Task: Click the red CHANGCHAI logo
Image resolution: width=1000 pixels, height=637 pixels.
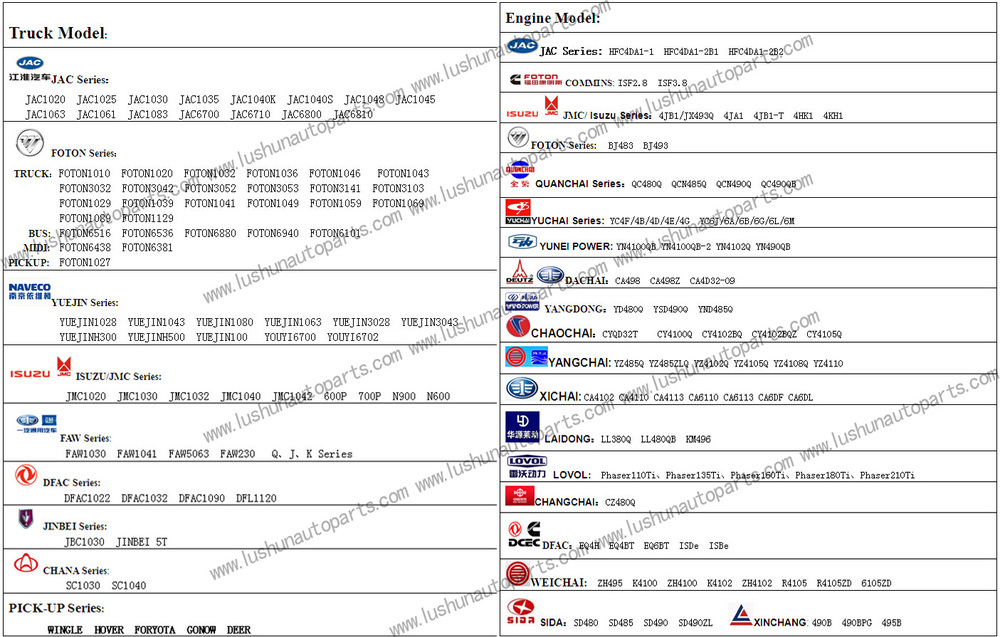Action: [520, 495]
